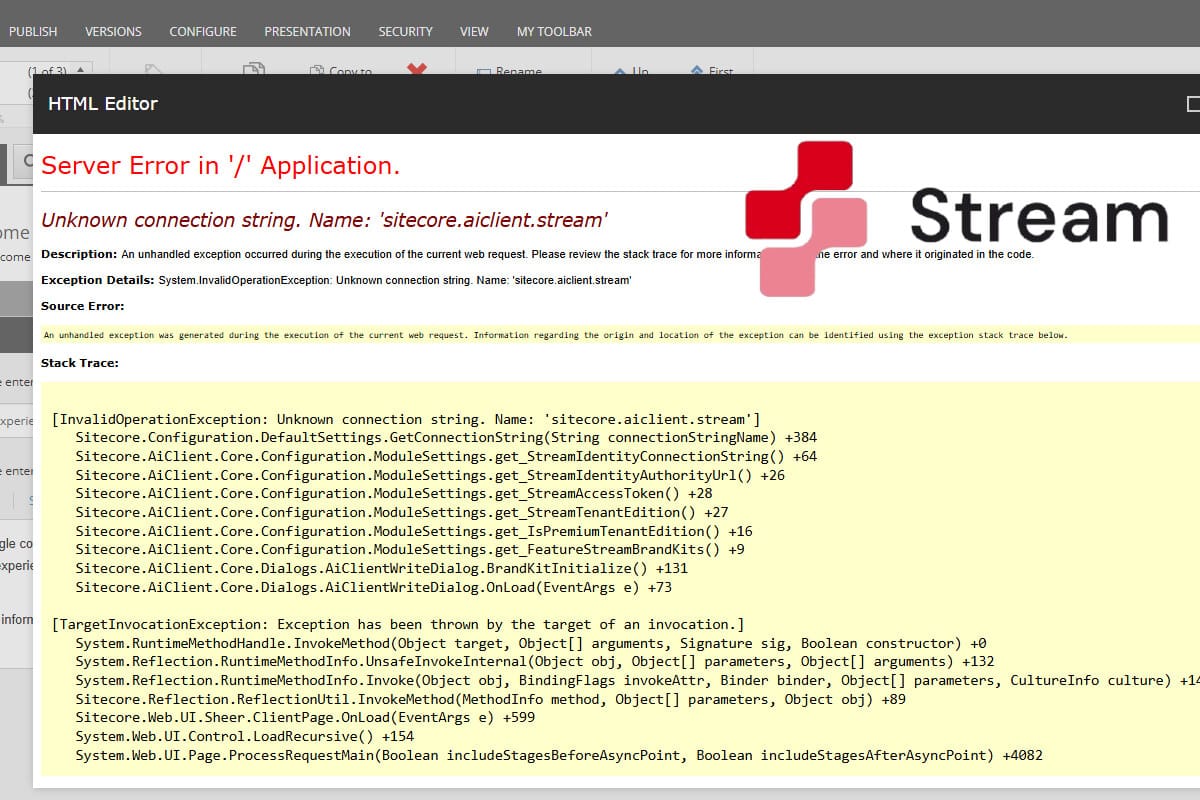Click the duplicate pages icon in ribbon
1200x800 pixels.
(x=254, y=68)
